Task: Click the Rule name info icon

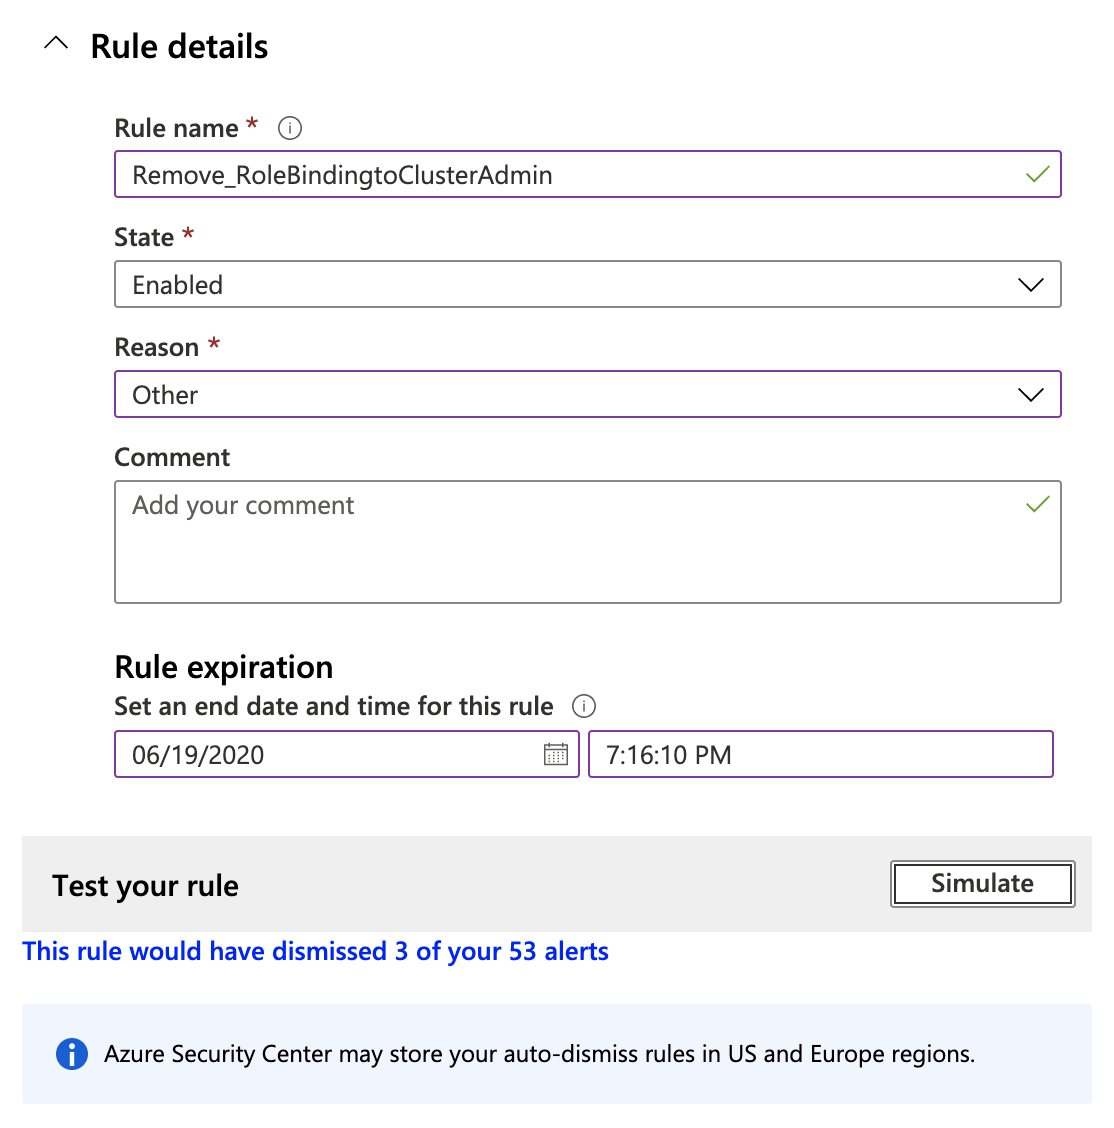Action: click(289, 128)
